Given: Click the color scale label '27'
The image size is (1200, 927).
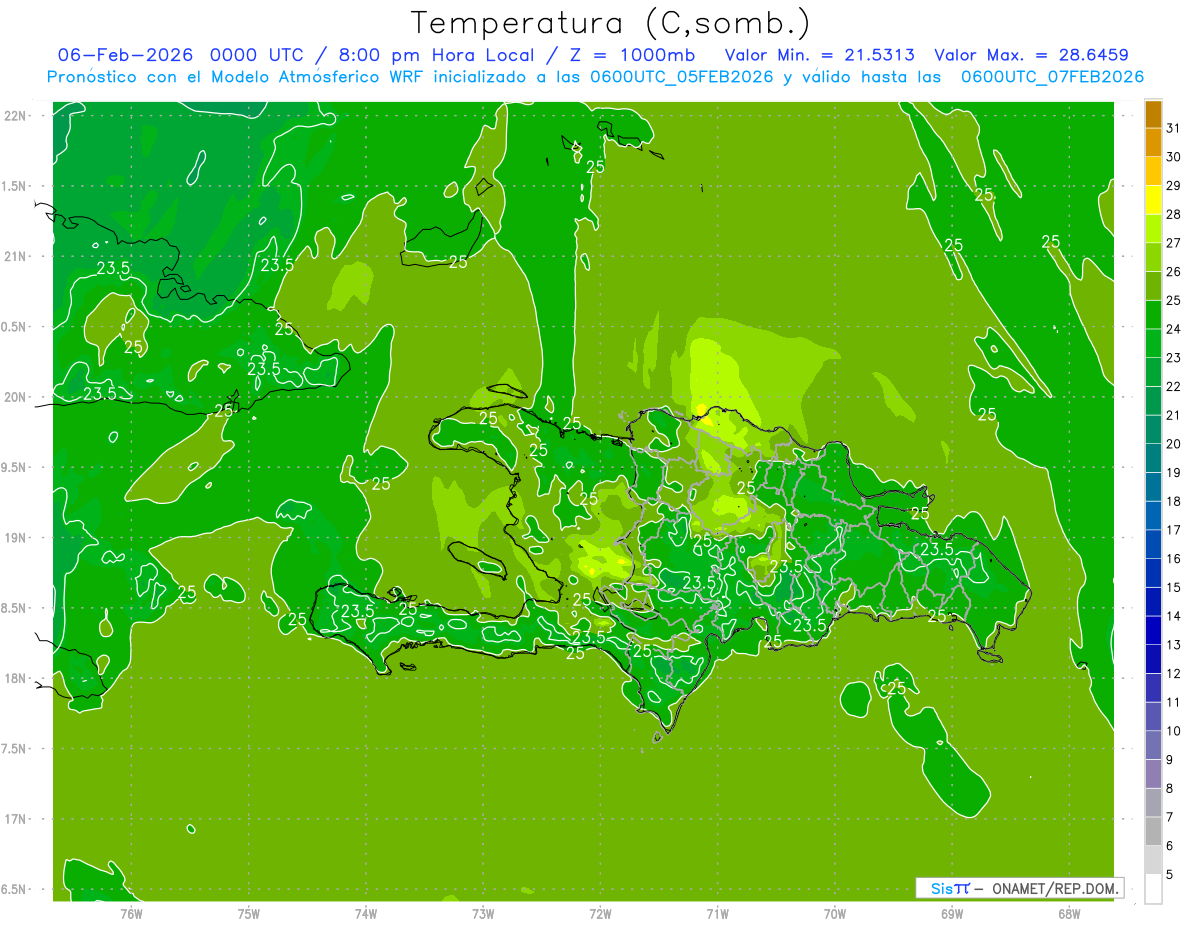Looking at the screenshot, I should point(1174,243).
